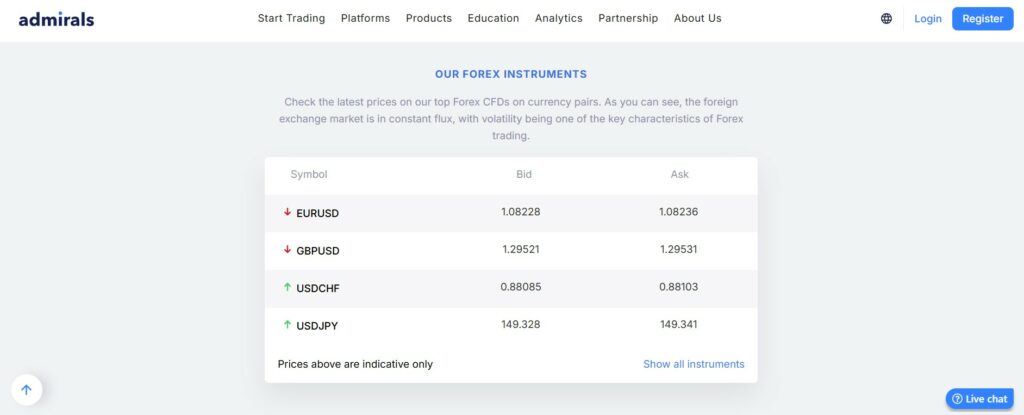
Task: Select the EURUSD symbol
Action: pos(317,213)
